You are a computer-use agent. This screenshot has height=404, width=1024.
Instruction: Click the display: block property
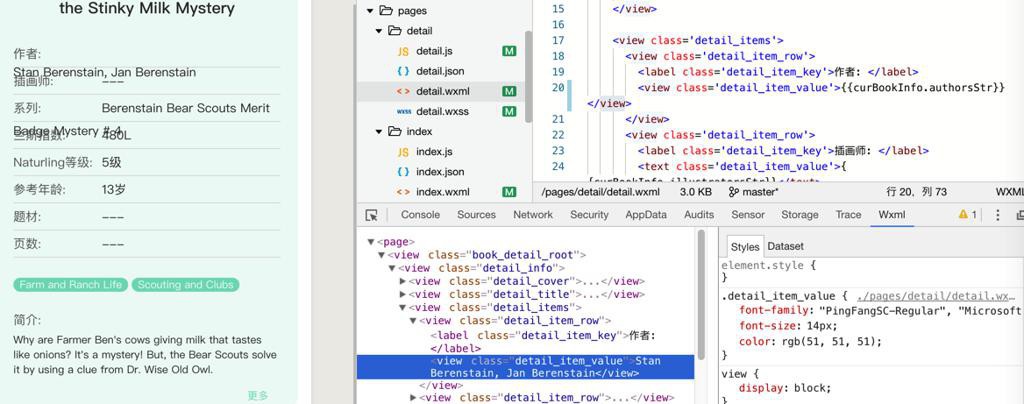tap(785, 388)
